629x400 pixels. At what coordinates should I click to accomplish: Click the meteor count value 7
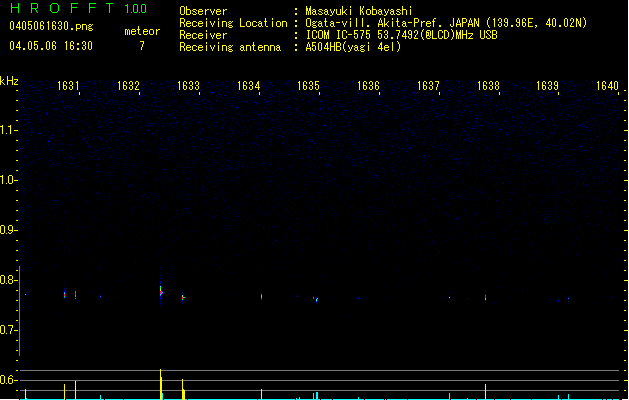click(x=142, y=46)
